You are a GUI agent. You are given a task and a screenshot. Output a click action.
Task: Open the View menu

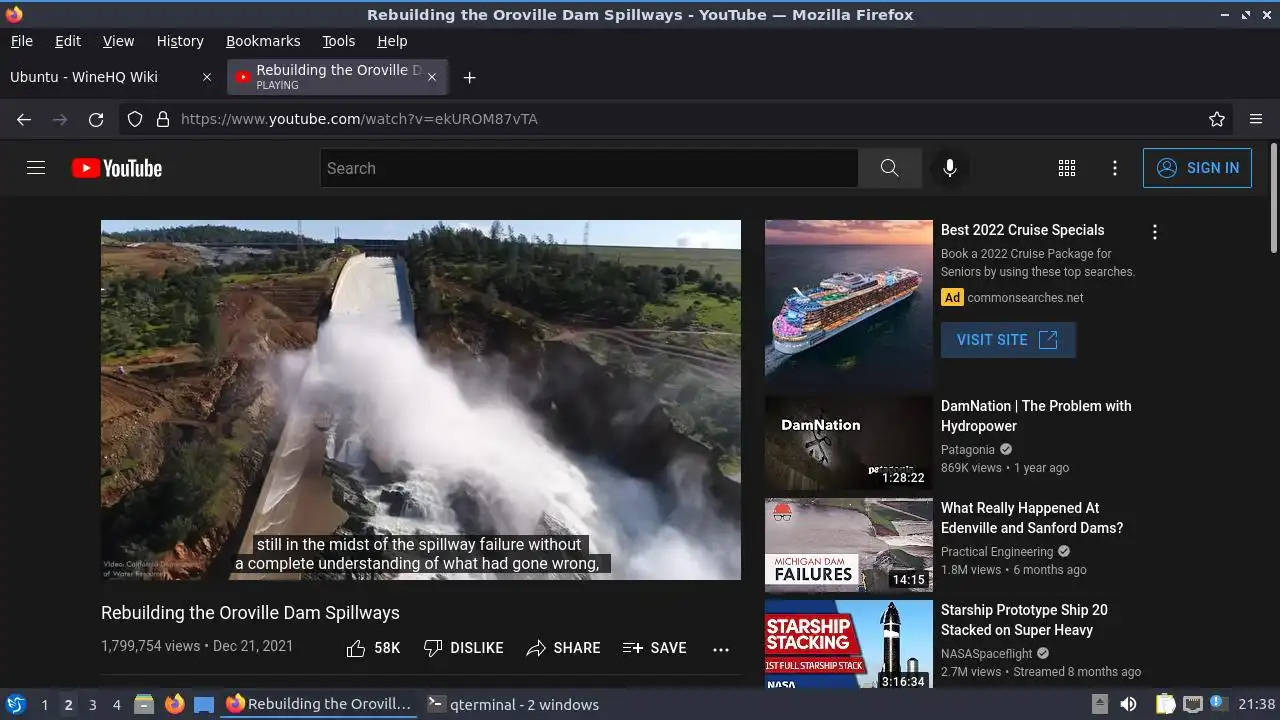click(118, 41)
